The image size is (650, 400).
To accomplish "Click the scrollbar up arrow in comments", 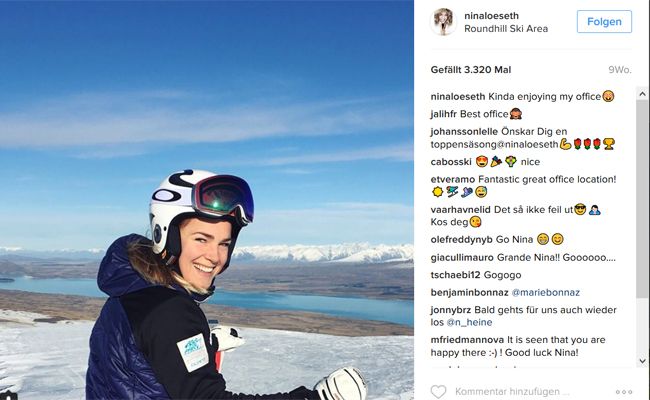I will point(642,94).
